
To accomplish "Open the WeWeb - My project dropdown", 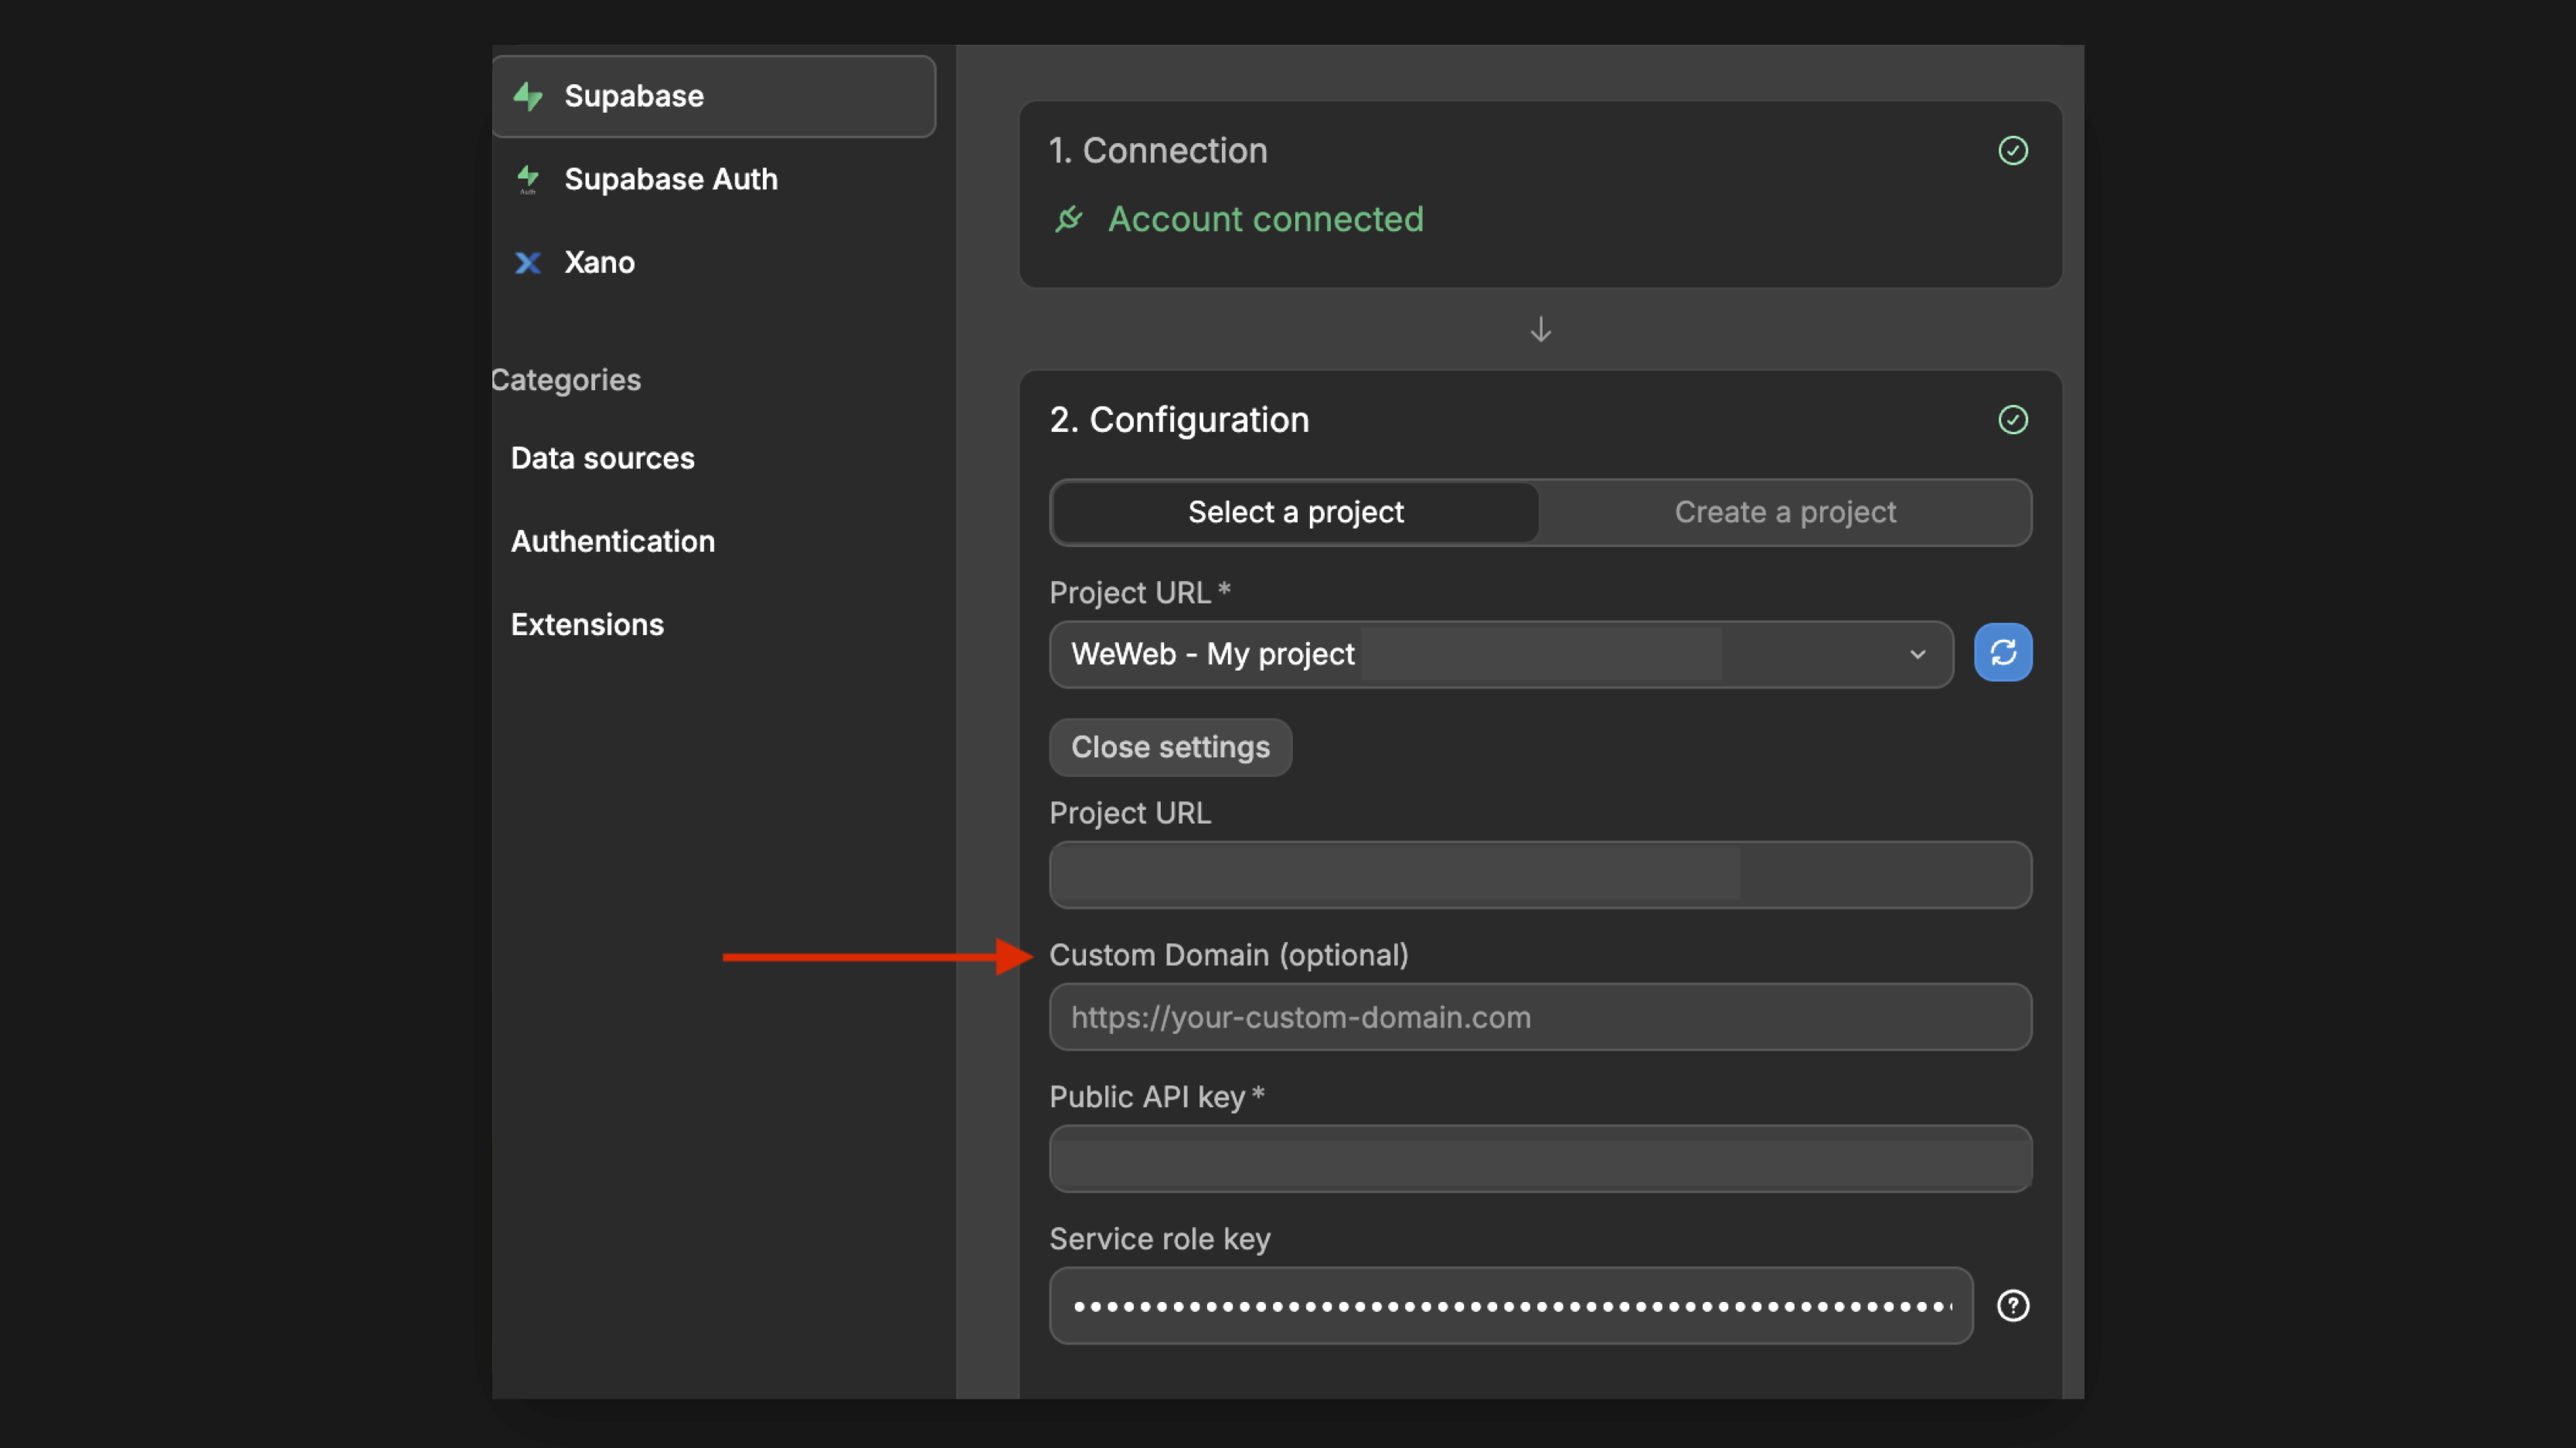I will tap(1501, 655).
